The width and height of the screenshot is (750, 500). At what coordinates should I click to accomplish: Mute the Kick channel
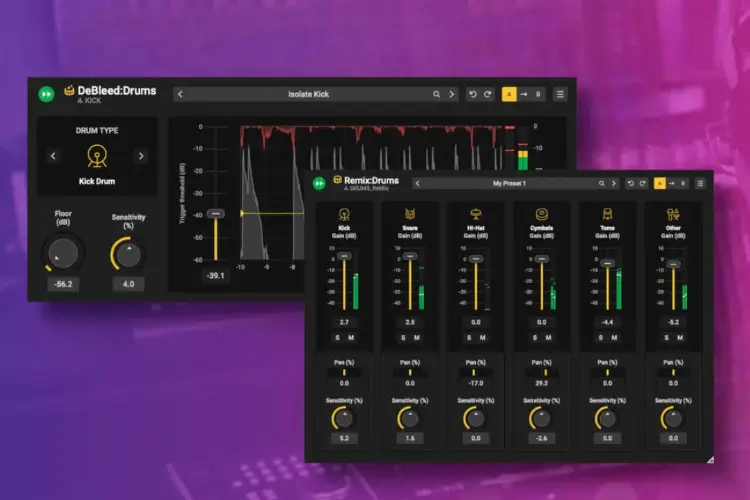(x=351, y=338)
